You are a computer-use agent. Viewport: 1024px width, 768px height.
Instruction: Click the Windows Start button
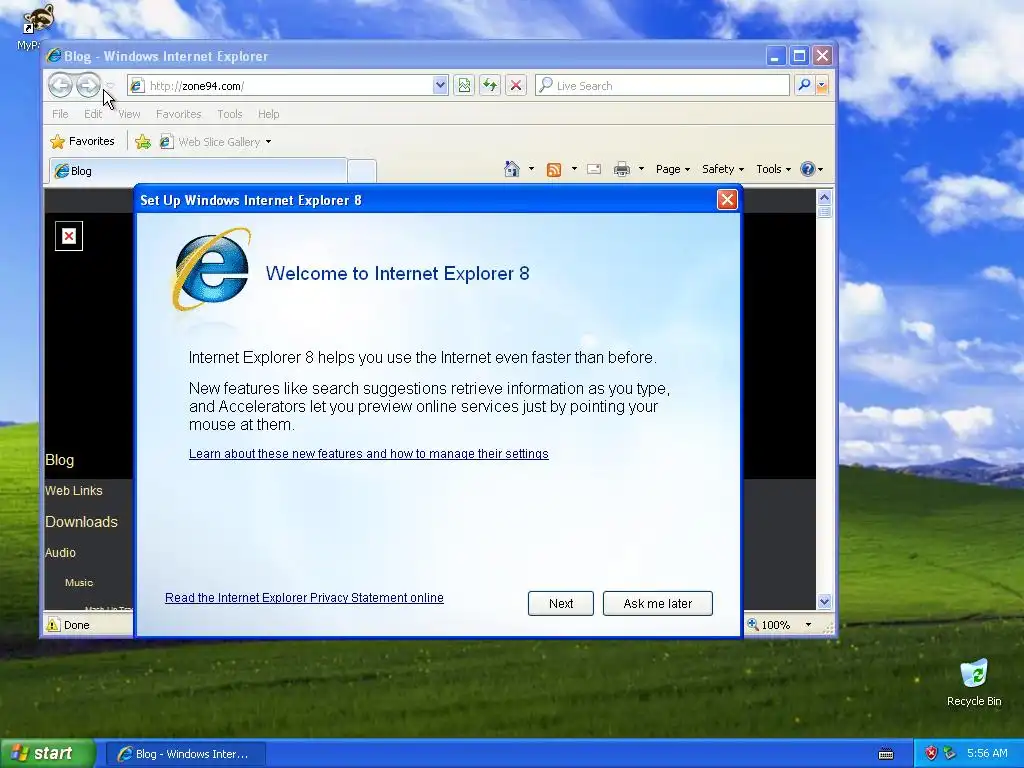(48, 754)
